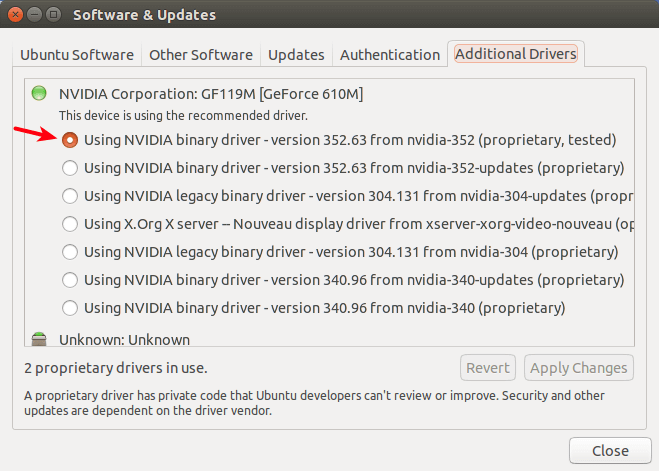Screen dimensions: 659x471
Task: Click the green NVIDIA device status icon
Action: coord(39,94)
